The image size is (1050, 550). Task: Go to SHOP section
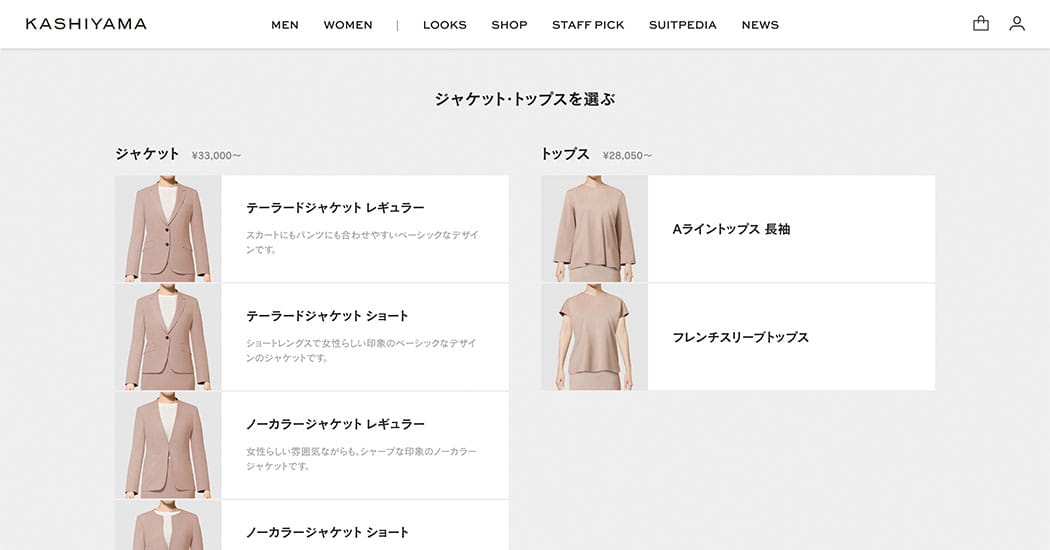click(509, 25)
